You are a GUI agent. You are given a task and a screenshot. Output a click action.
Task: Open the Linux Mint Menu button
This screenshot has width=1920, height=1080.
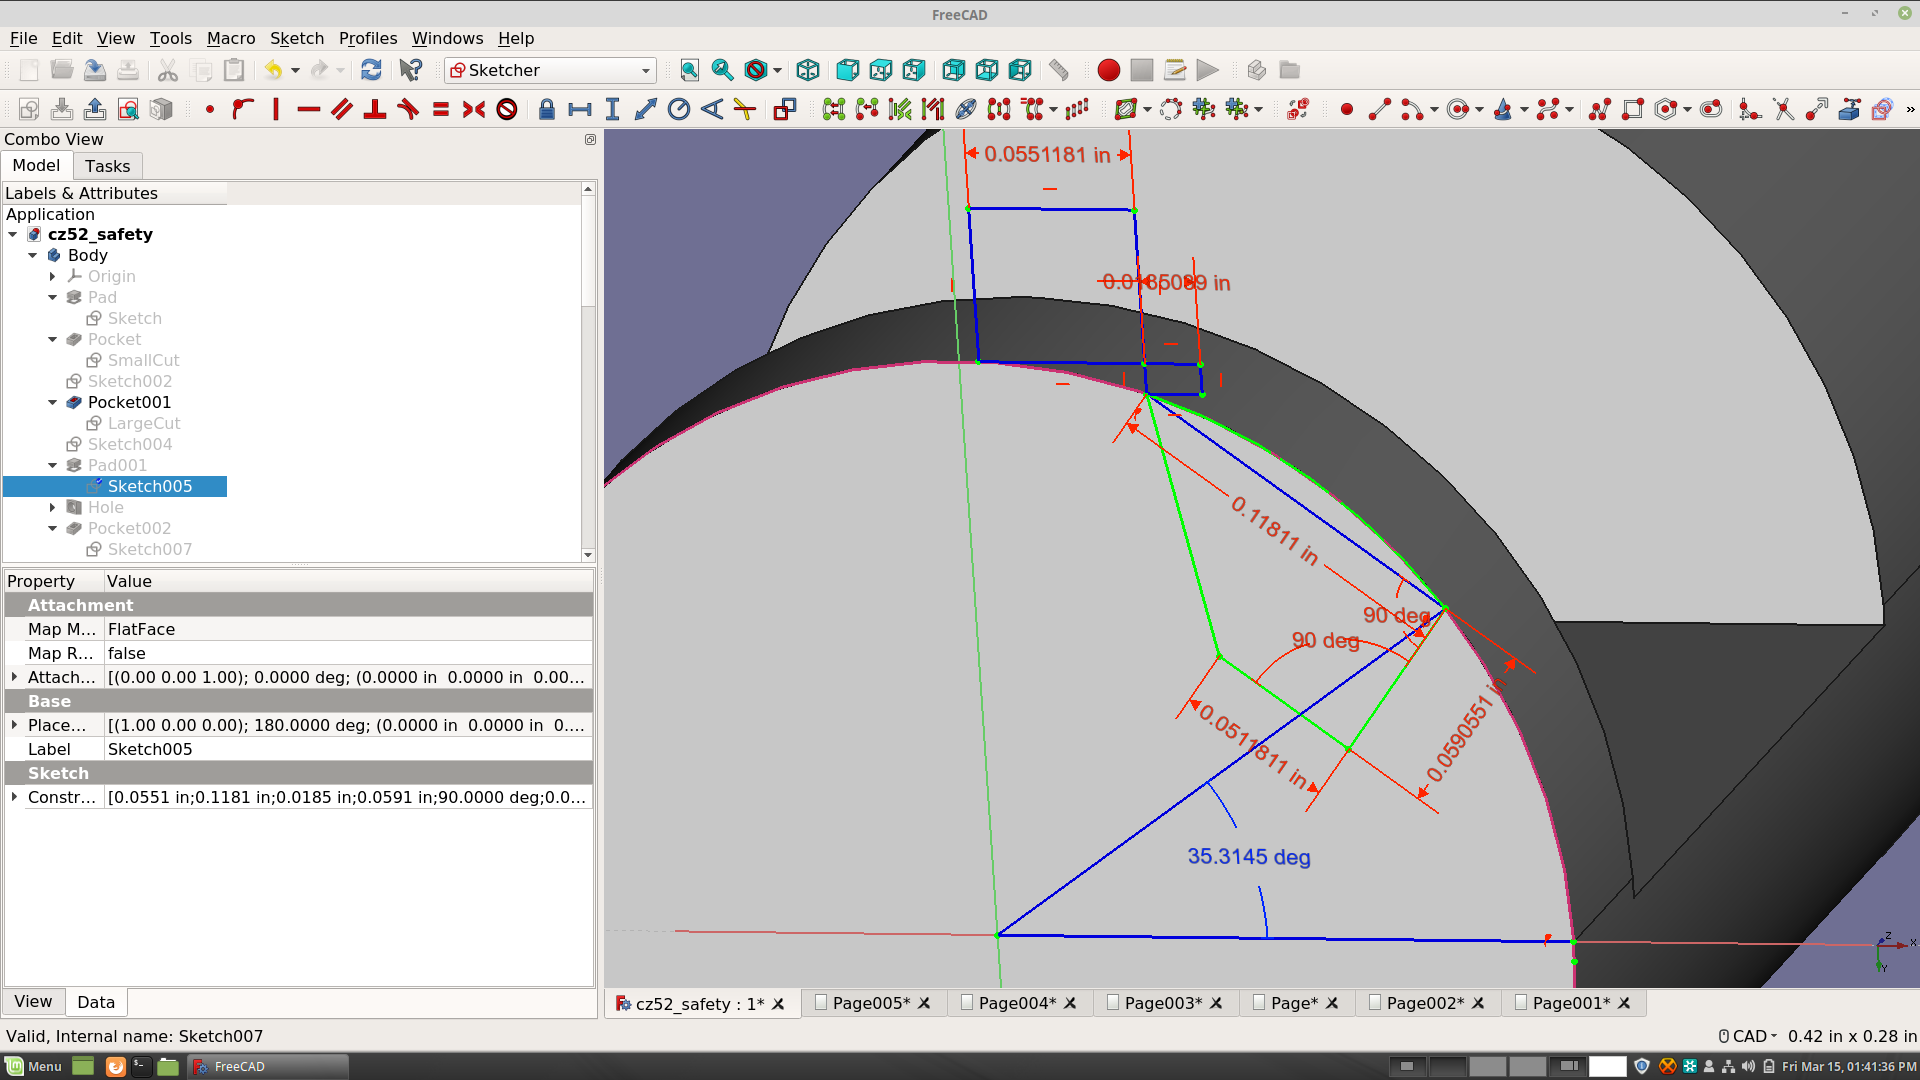[34, 1066]
